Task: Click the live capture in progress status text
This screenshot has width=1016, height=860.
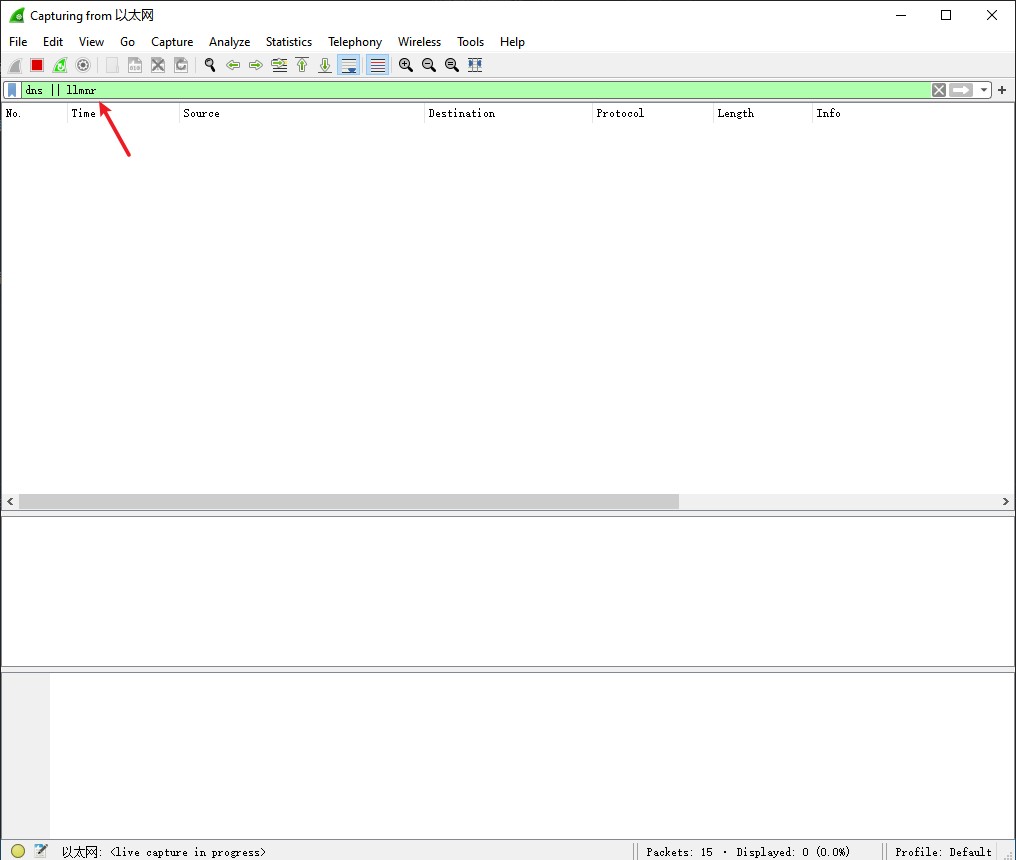Action: (164, 852)
